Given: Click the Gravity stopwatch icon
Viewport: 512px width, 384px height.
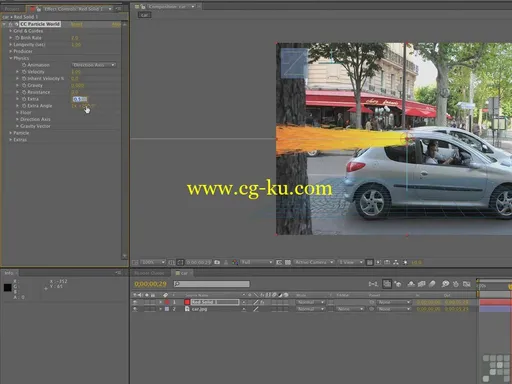Looking at the screenshot, I should [x=24, y=85].
